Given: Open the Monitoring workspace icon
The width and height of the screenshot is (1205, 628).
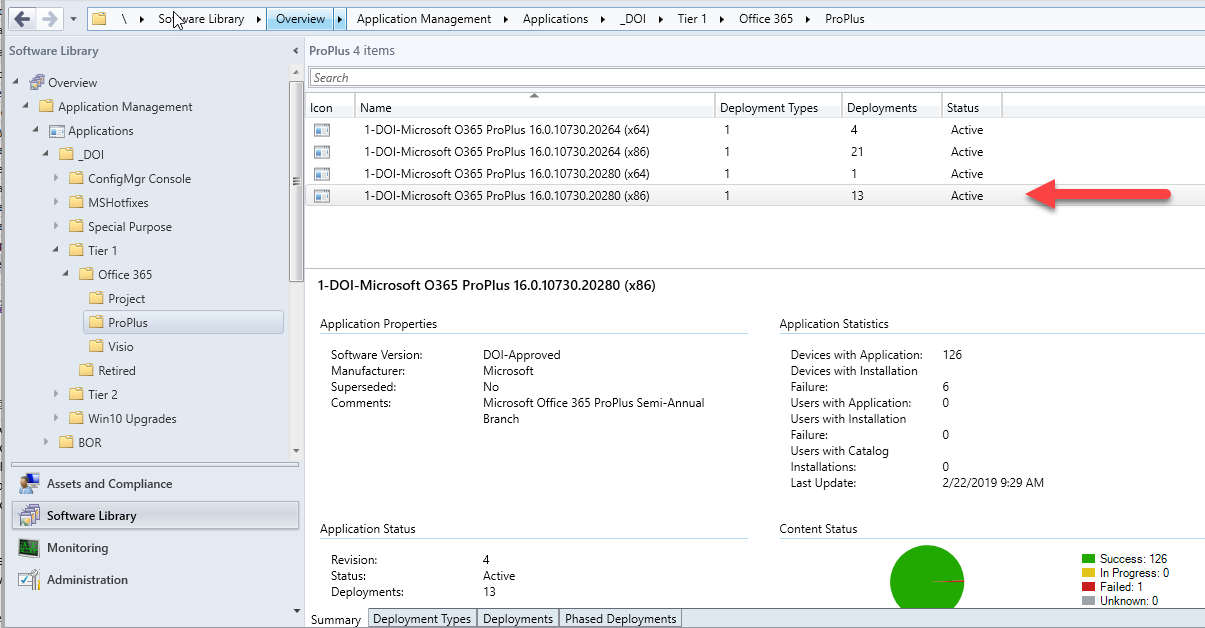Looking at the screenshot, I should tap(29, 548).
